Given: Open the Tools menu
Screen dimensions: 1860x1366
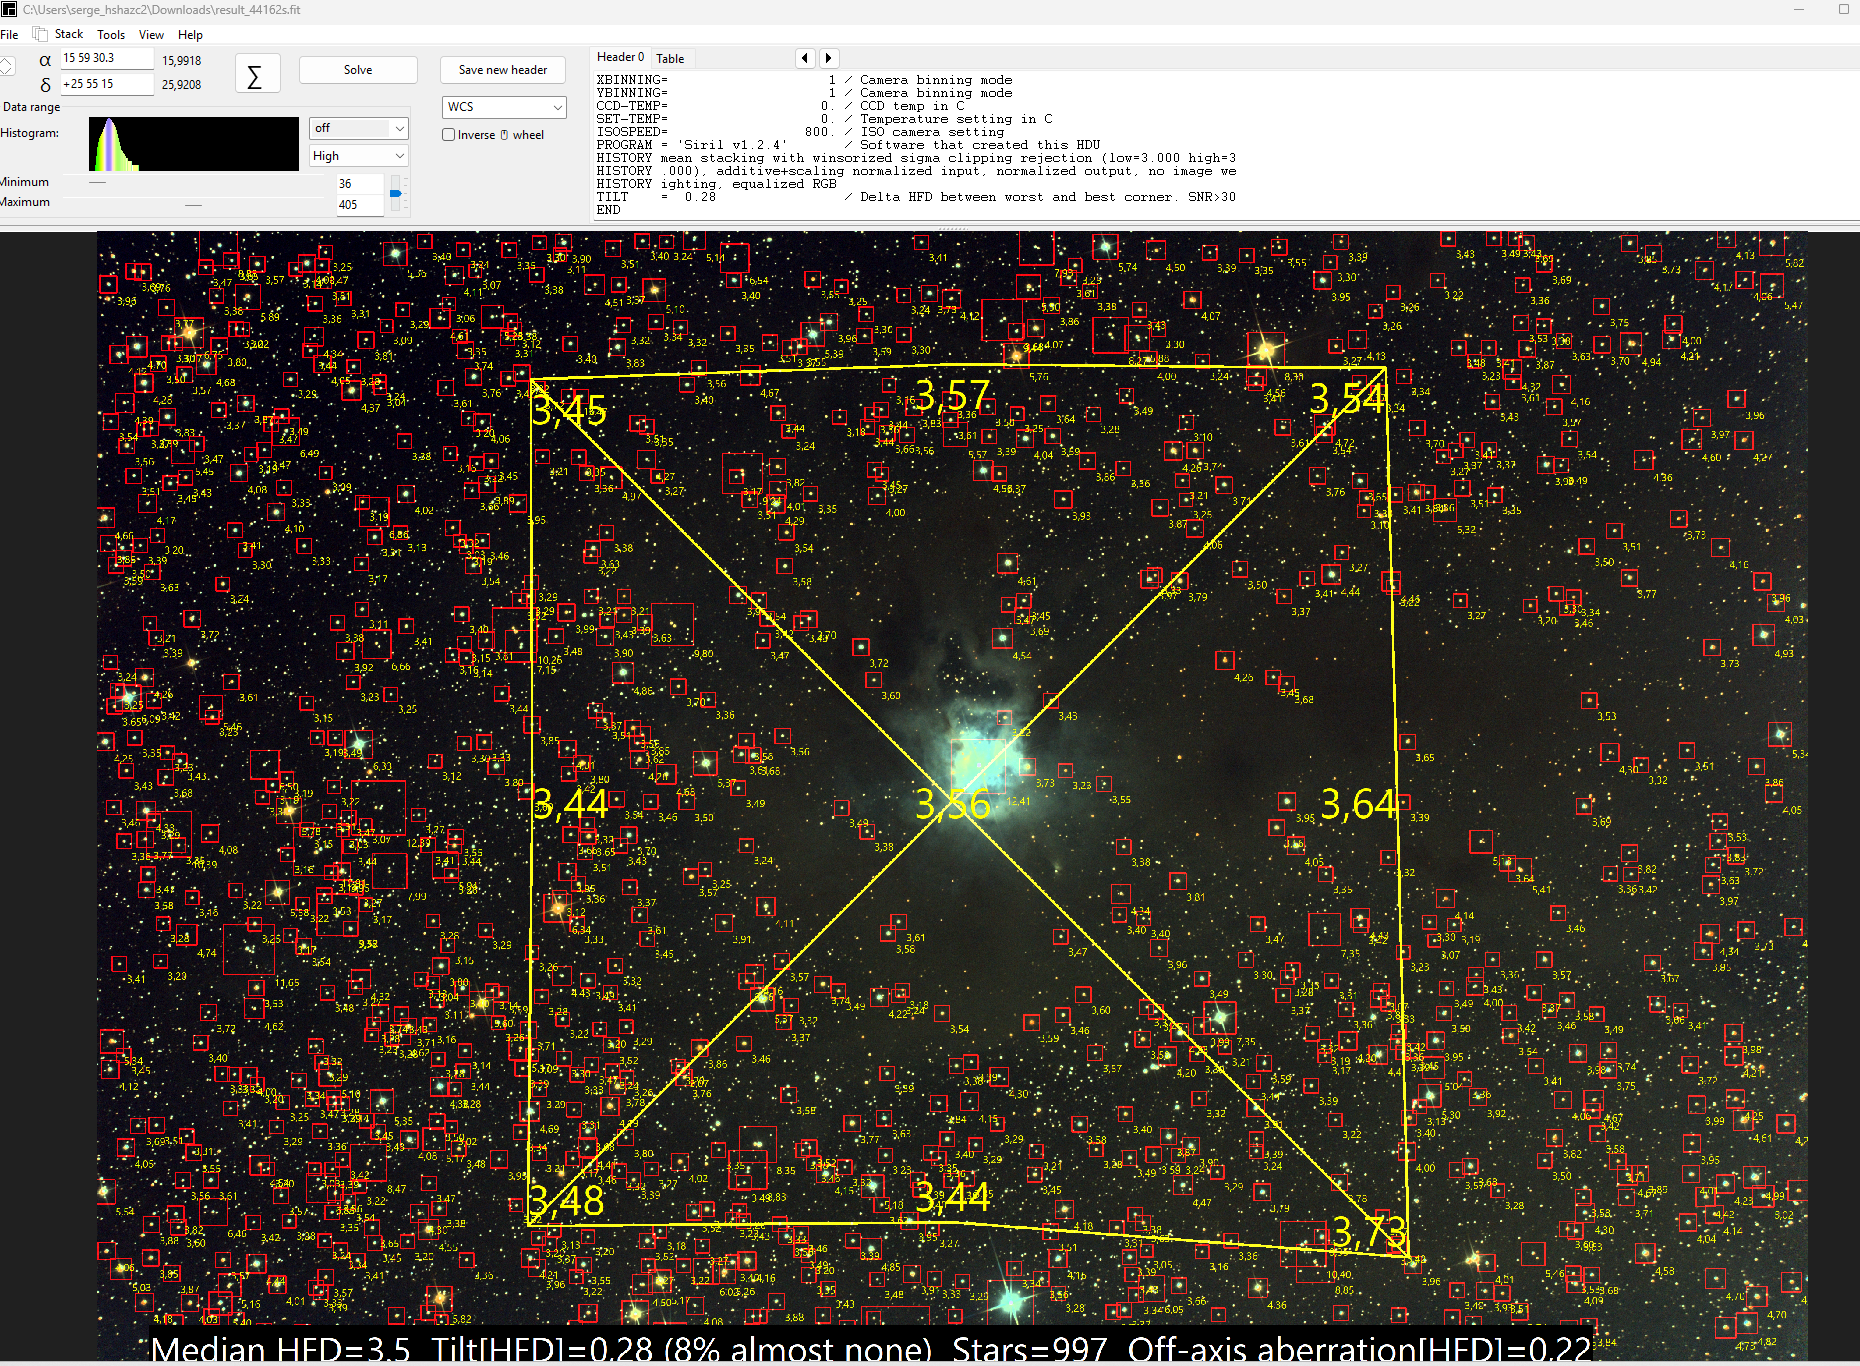Looking at the screenshot, I should pos(111,34).
